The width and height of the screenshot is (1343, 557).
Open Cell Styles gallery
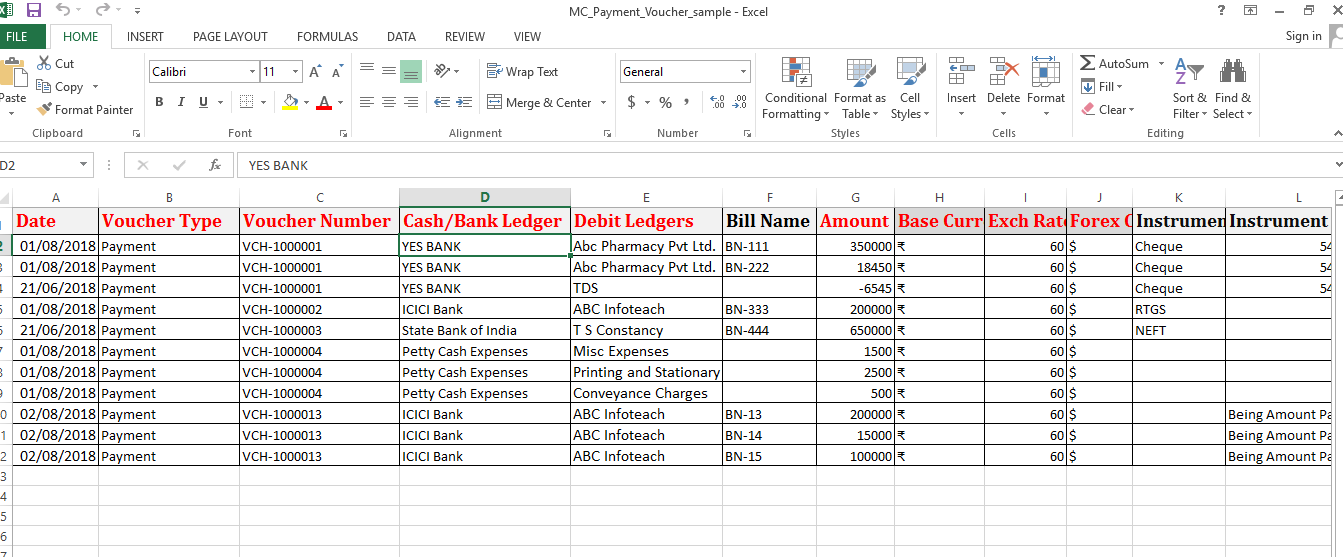910,89
